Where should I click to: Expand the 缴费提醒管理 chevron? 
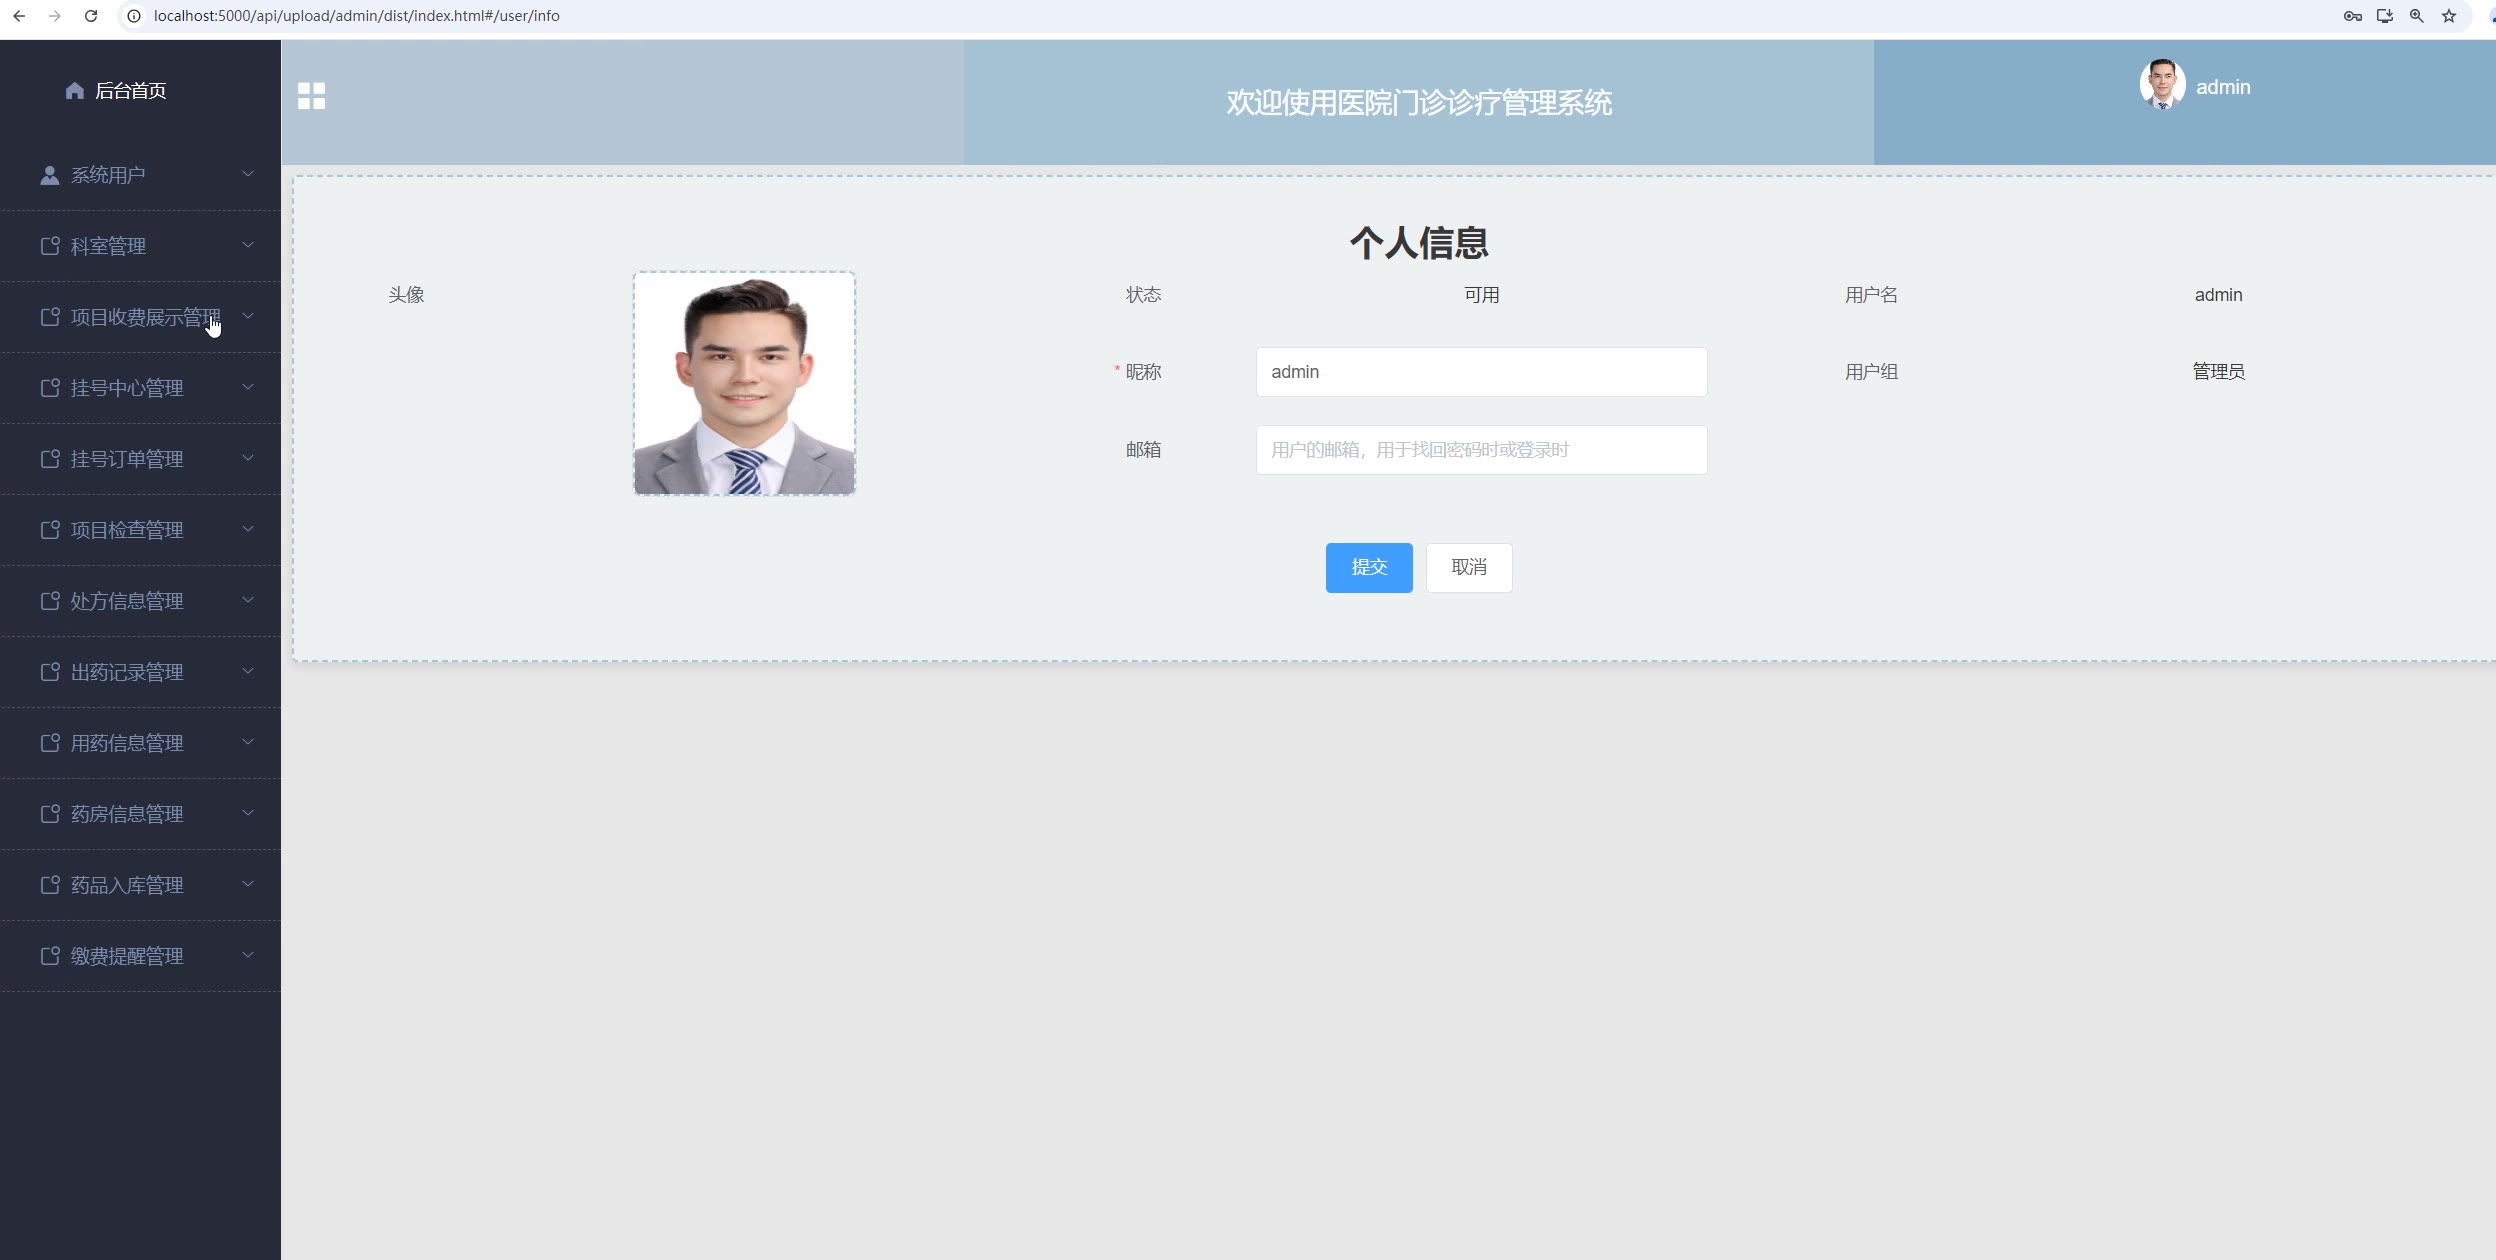[x=248, y=955]
